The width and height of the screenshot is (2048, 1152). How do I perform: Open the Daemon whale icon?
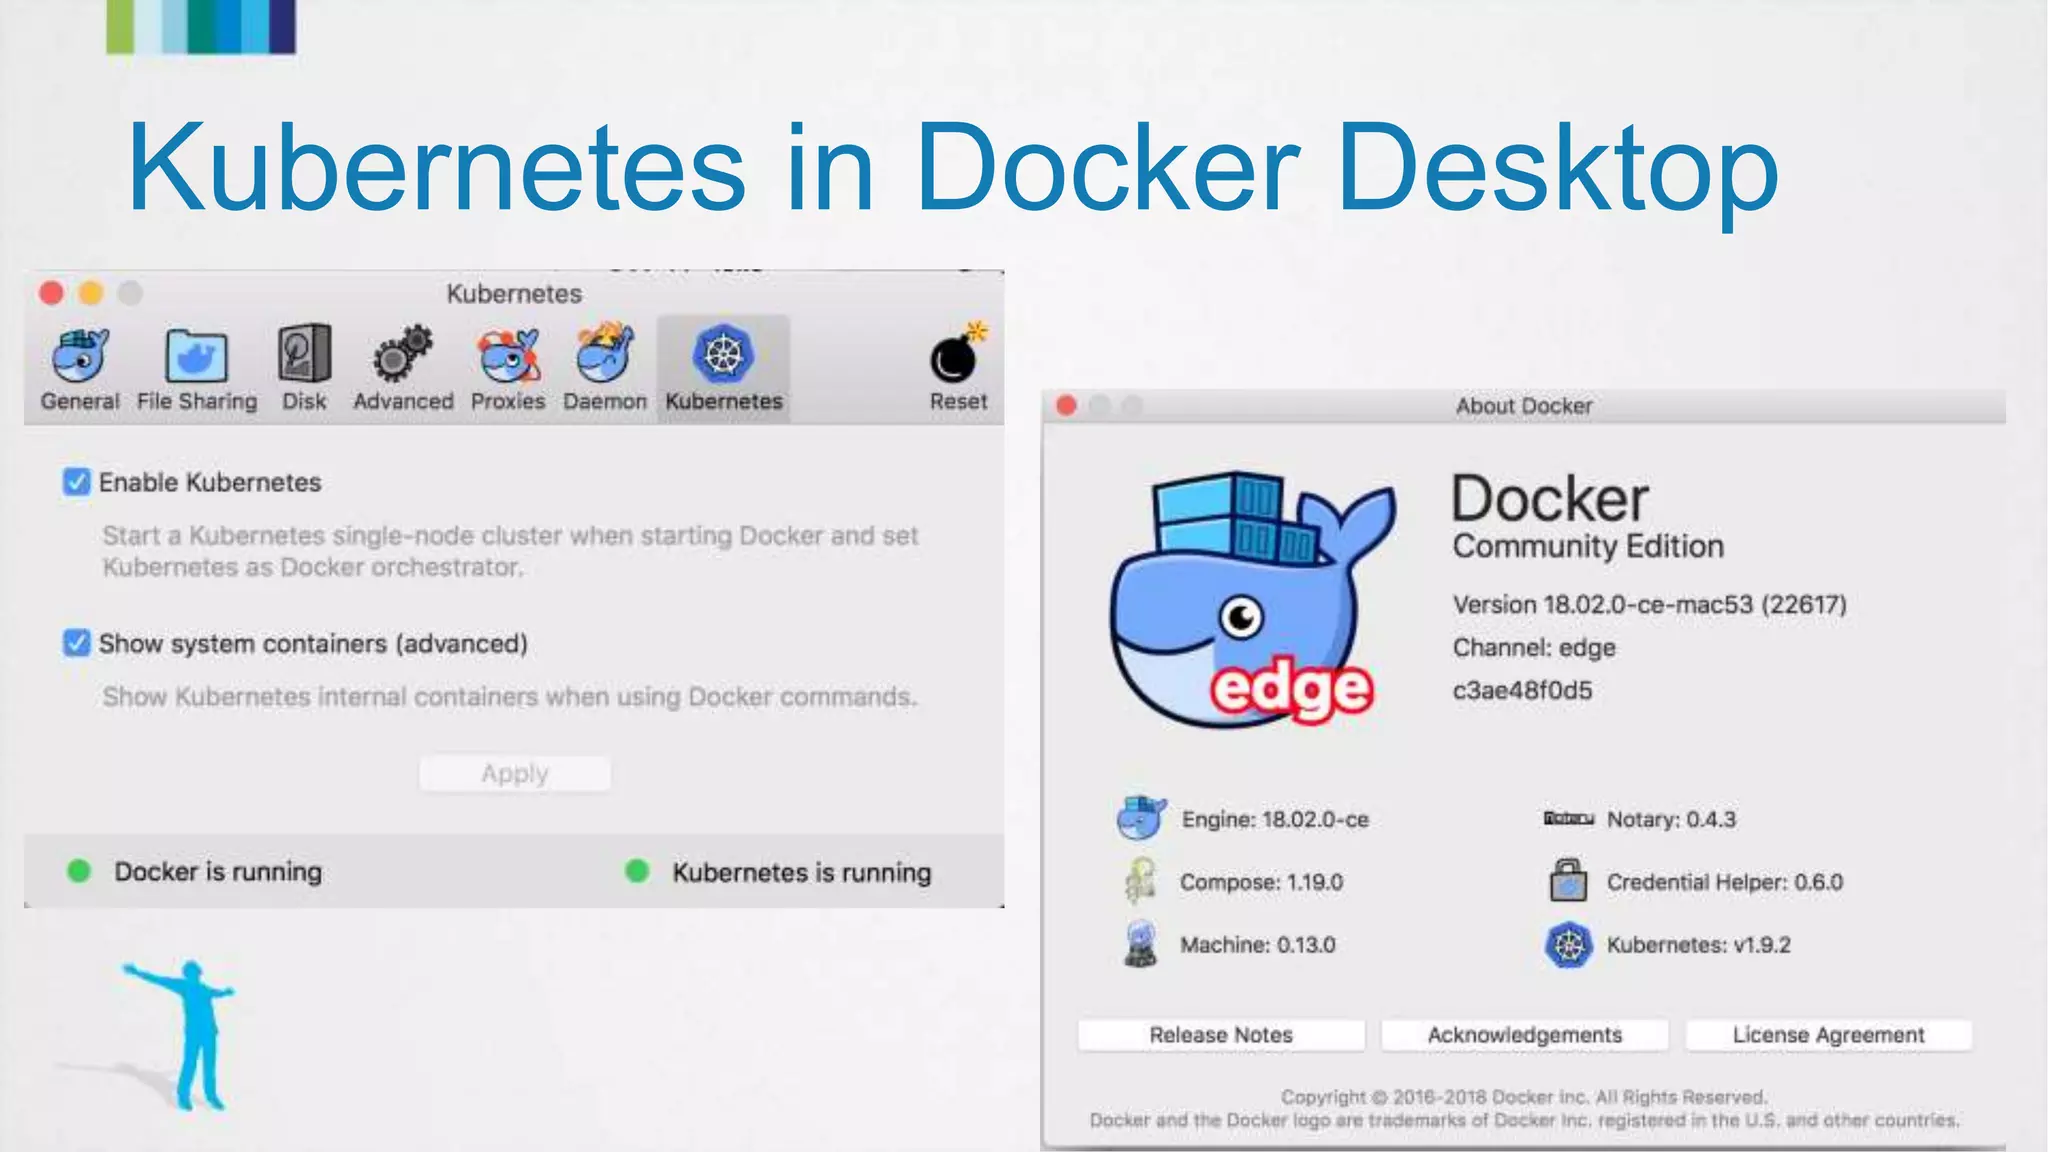[x=605, y=353]
